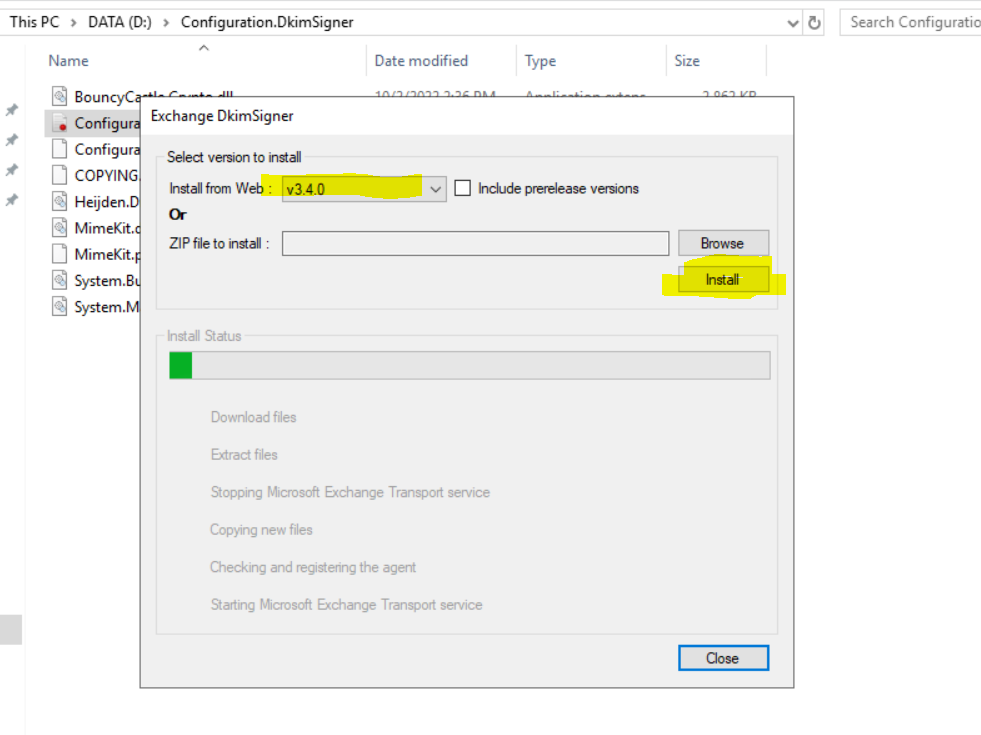Open the v3.4.0 version dropdown
Screen dimensions: 981x735
pyautogui.click(x=363, y=188)
